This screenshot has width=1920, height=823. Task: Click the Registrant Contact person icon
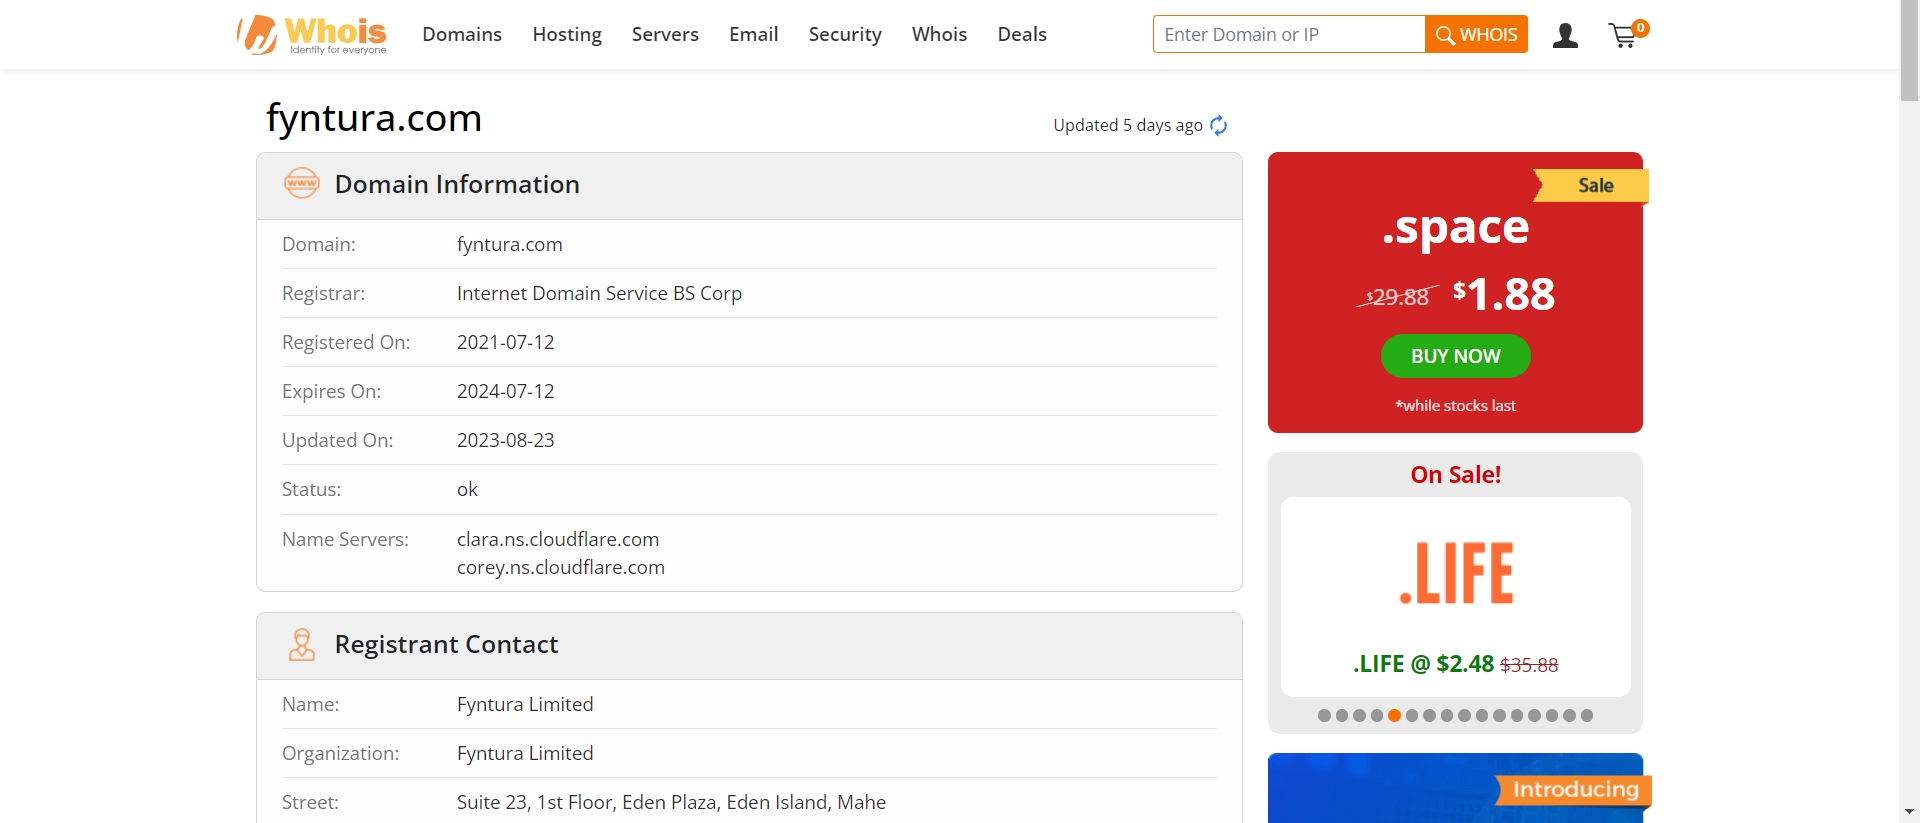pyautogui.click(x=301, y=645)
